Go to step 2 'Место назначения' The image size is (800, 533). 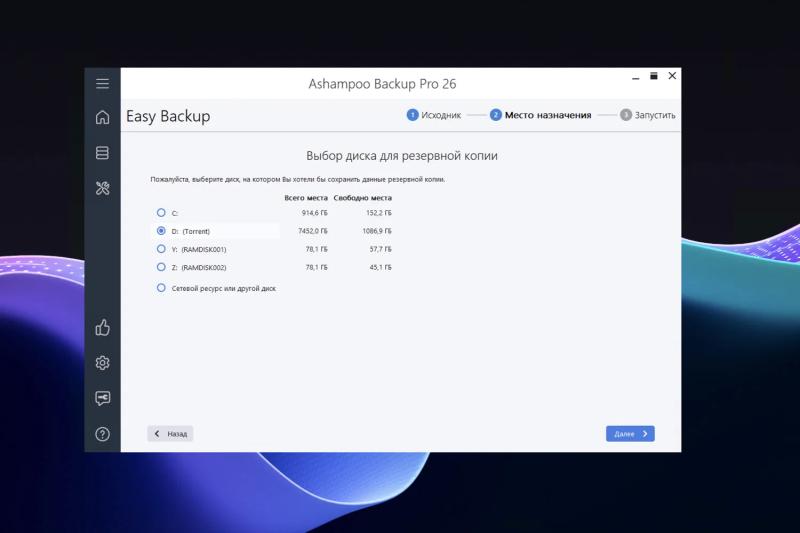pyautogui.click(x=540, y=115)
